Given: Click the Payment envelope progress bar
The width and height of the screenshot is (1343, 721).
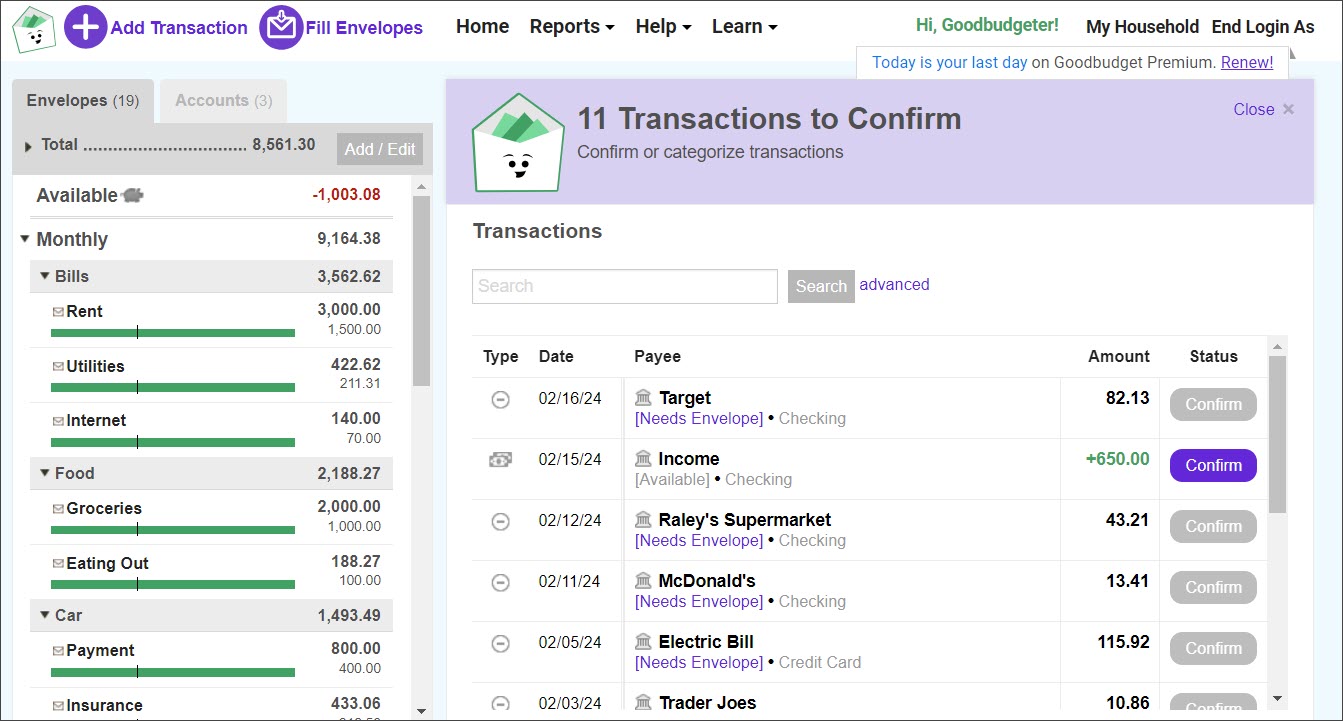Looking at the screenshot, I should point(173,672).
